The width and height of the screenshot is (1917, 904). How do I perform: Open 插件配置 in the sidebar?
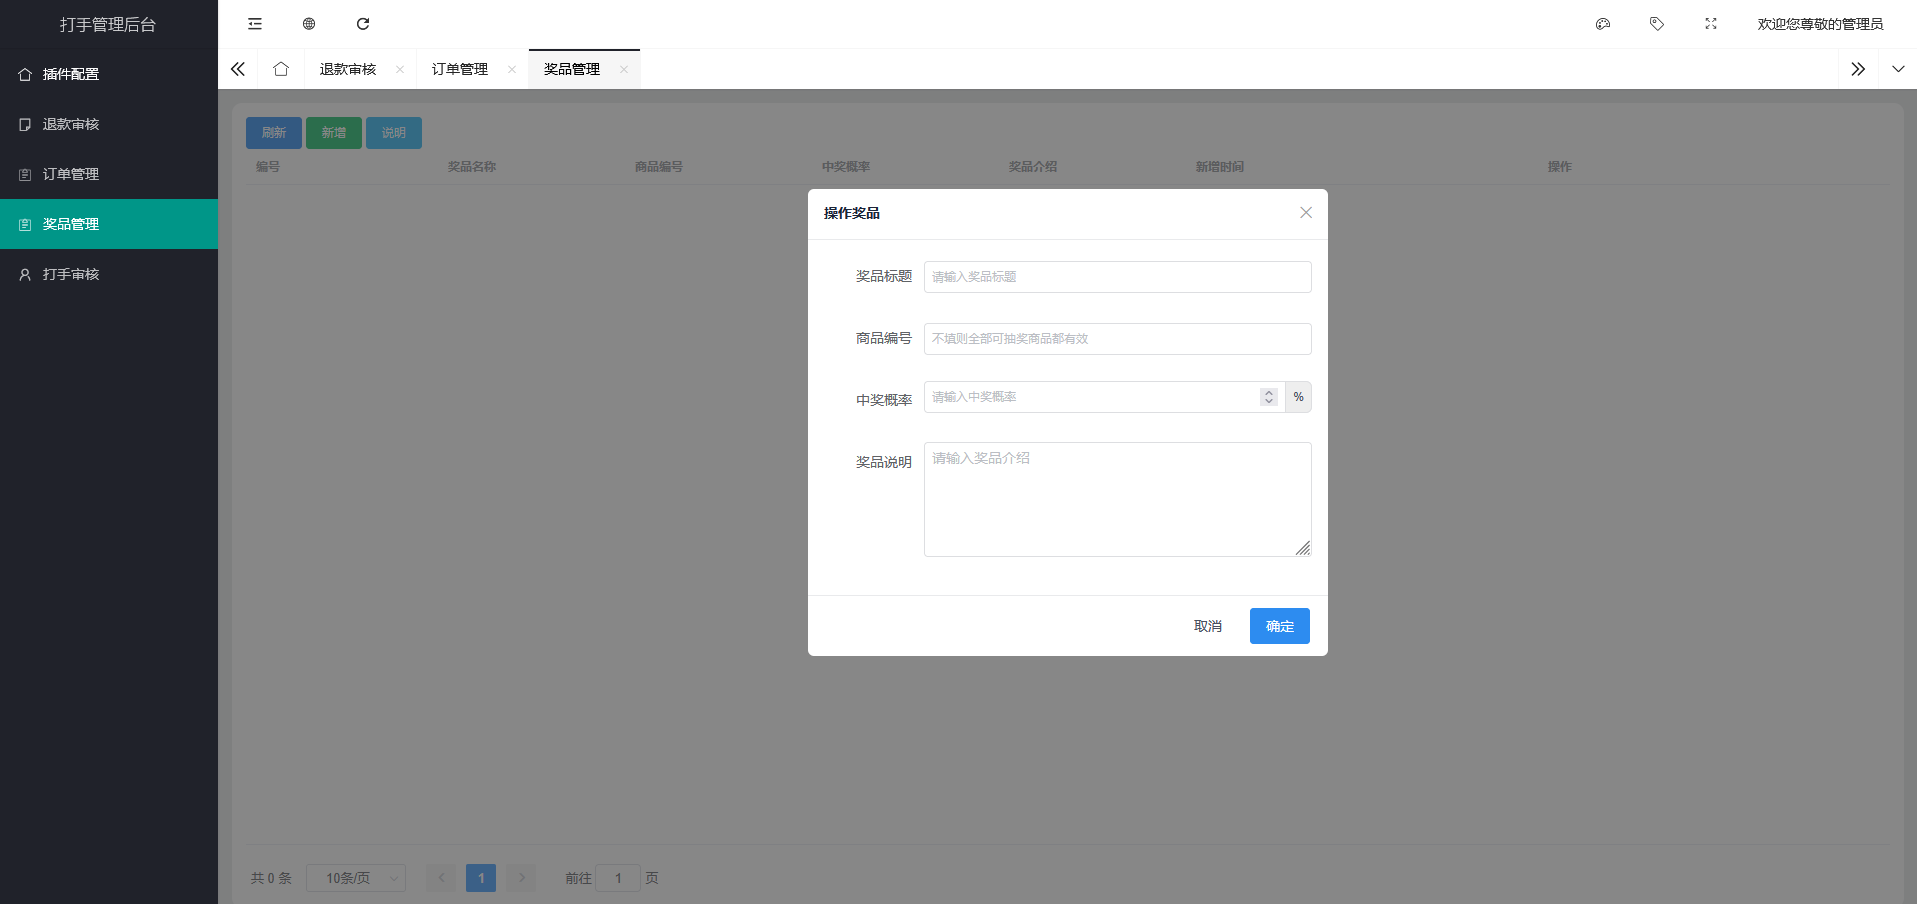pyautogui.click(x=71, y=74)
